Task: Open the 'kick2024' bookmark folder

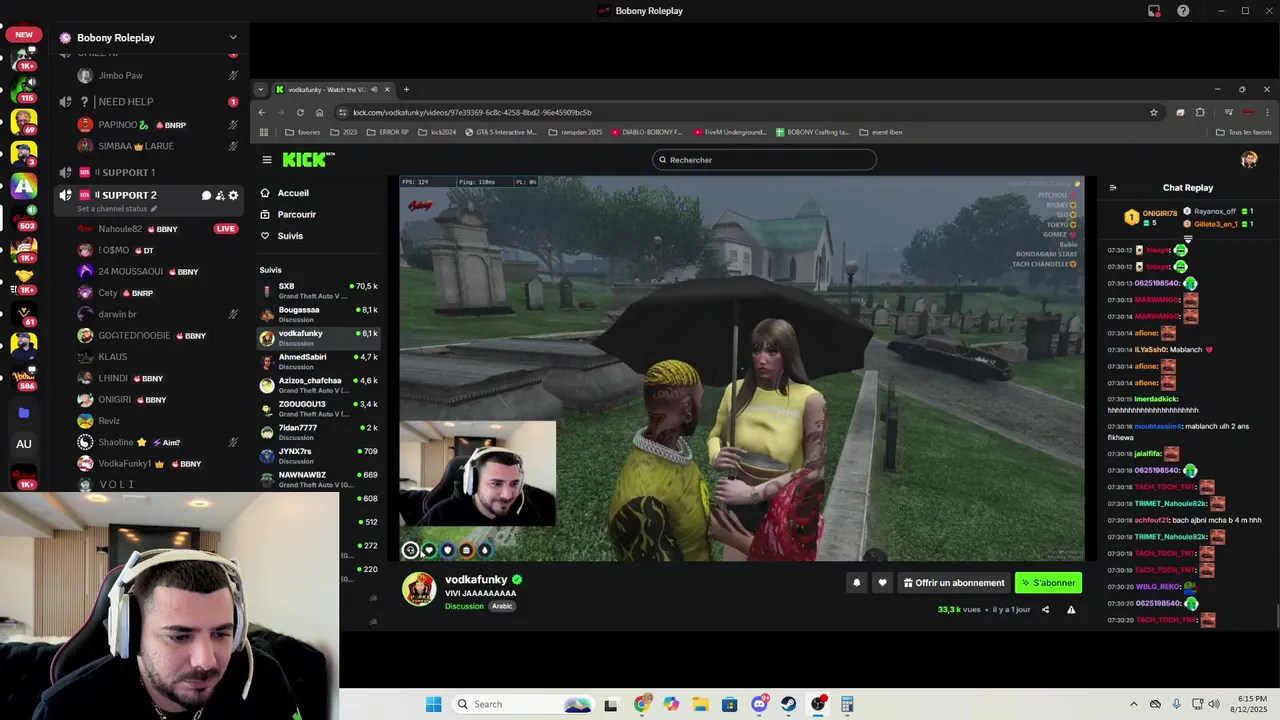Action: pos(437,132)
